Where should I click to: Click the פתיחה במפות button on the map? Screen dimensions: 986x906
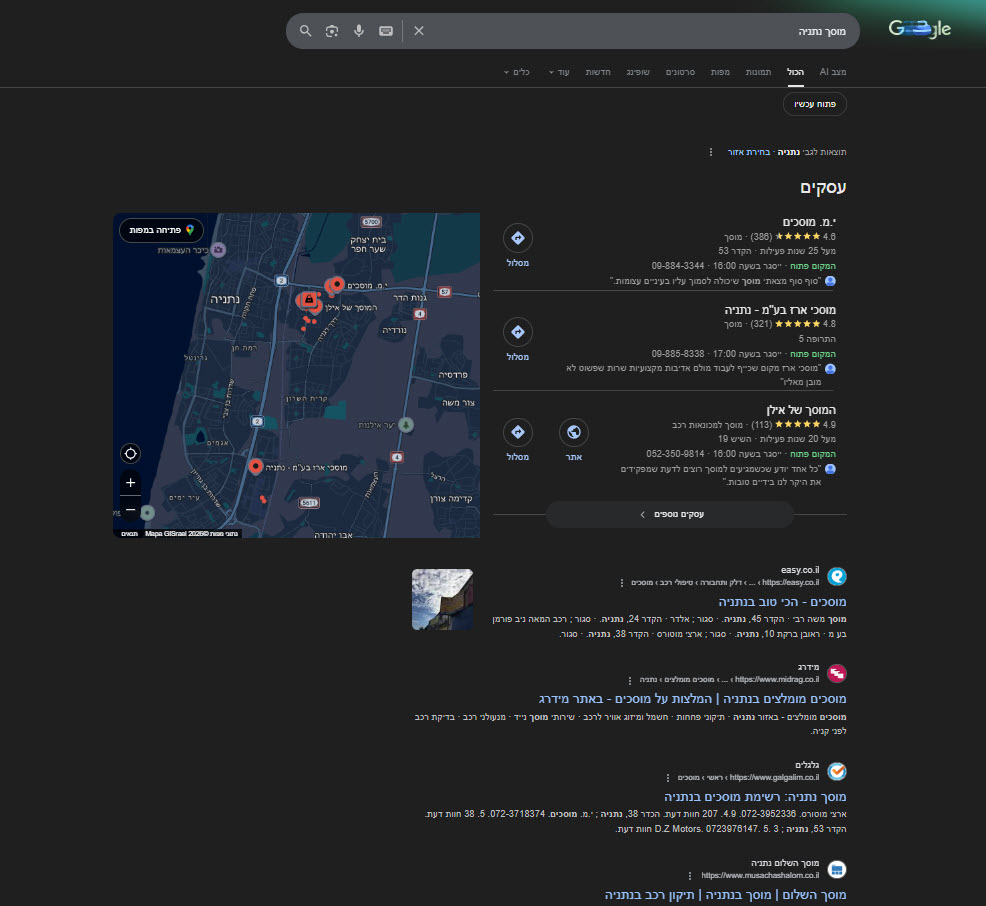pyautogui.click(x=161, y=230)
